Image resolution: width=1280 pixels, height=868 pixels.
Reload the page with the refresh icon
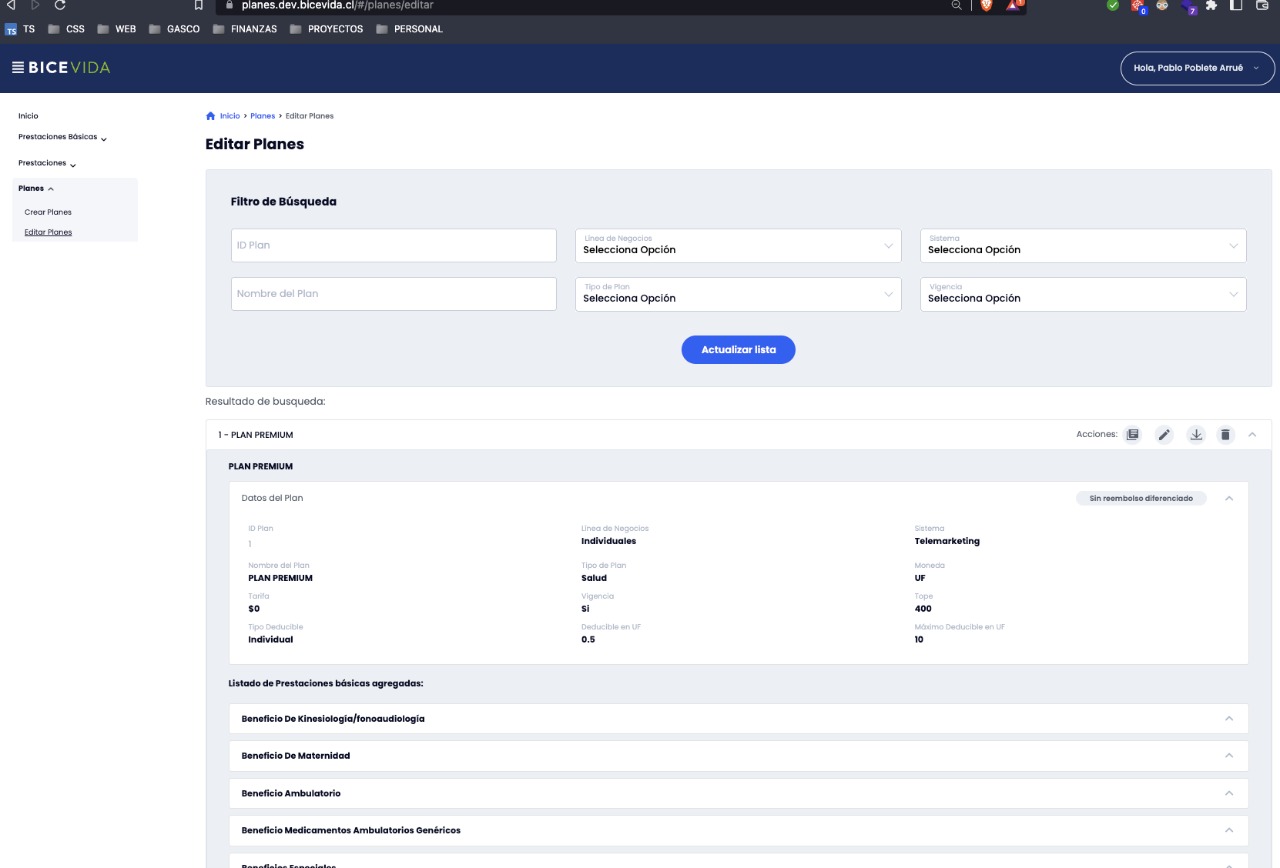click(x=60, y=5)
